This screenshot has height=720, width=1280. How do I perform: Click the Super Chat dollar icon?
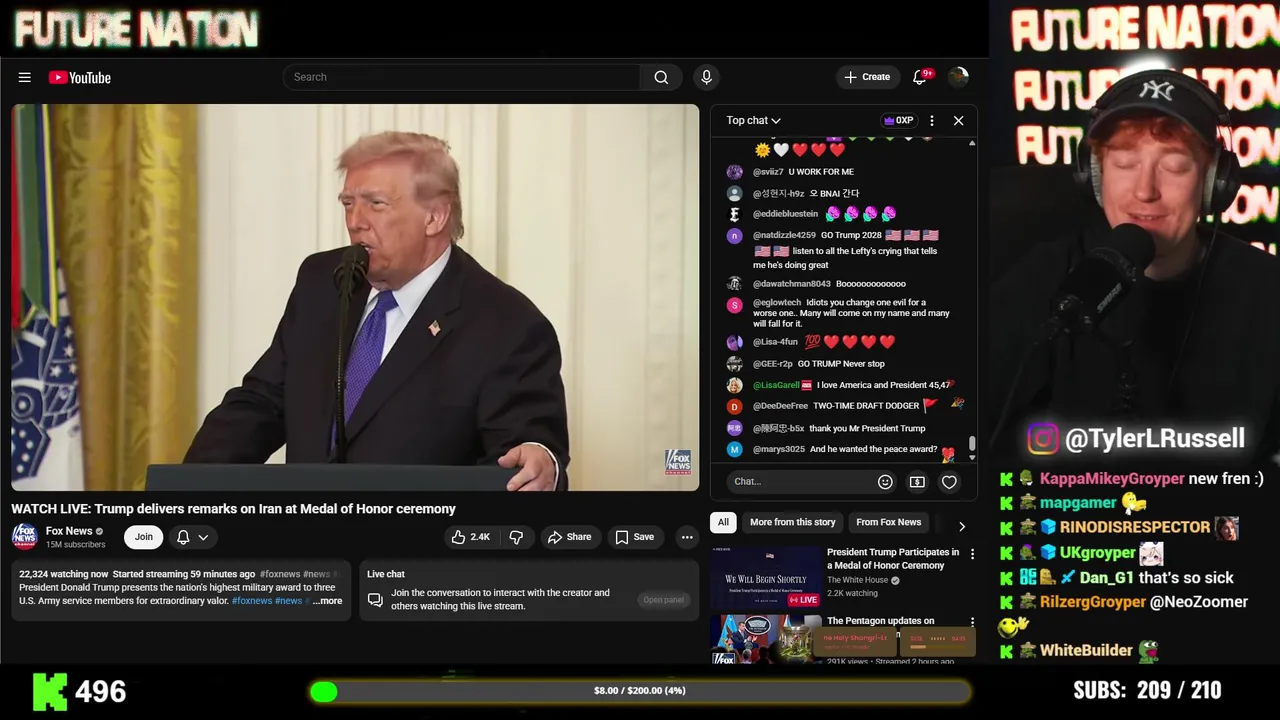(917, 482)
